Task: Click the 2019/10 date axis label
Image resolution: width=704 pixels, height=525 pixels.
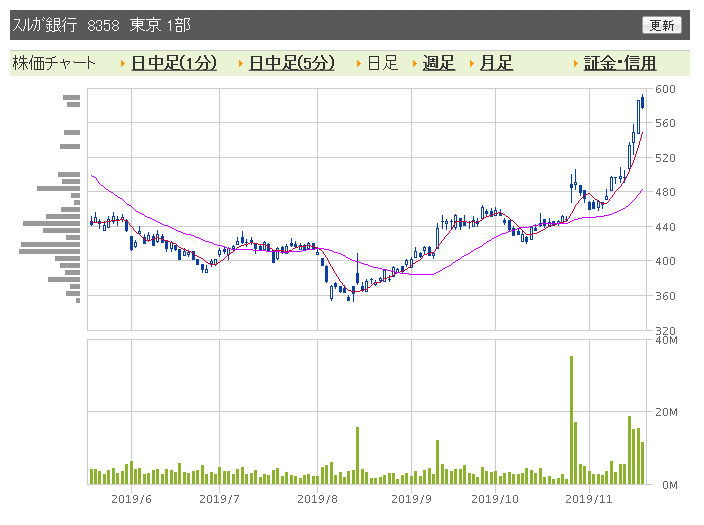Action: pos(495,499)
